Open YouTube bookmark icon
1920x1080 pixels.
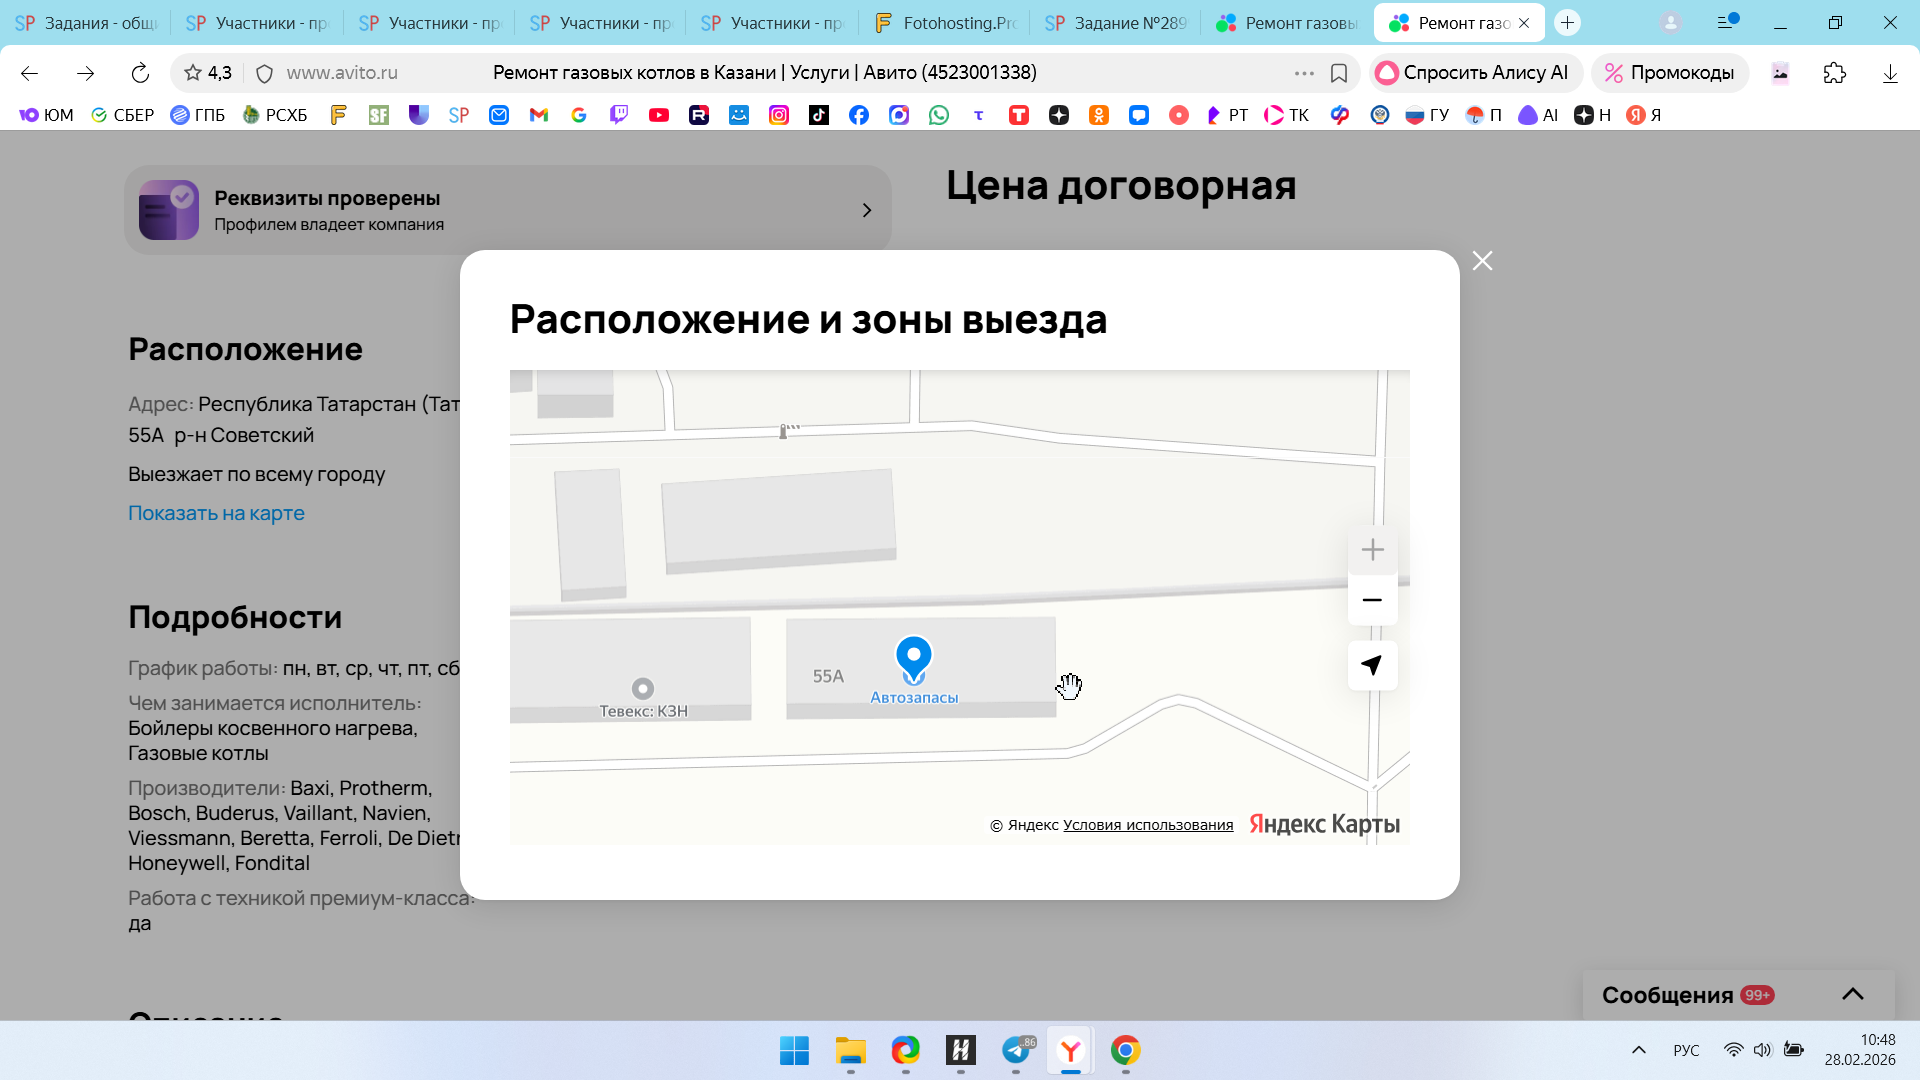pyautogui.click(x=658, y=115)
